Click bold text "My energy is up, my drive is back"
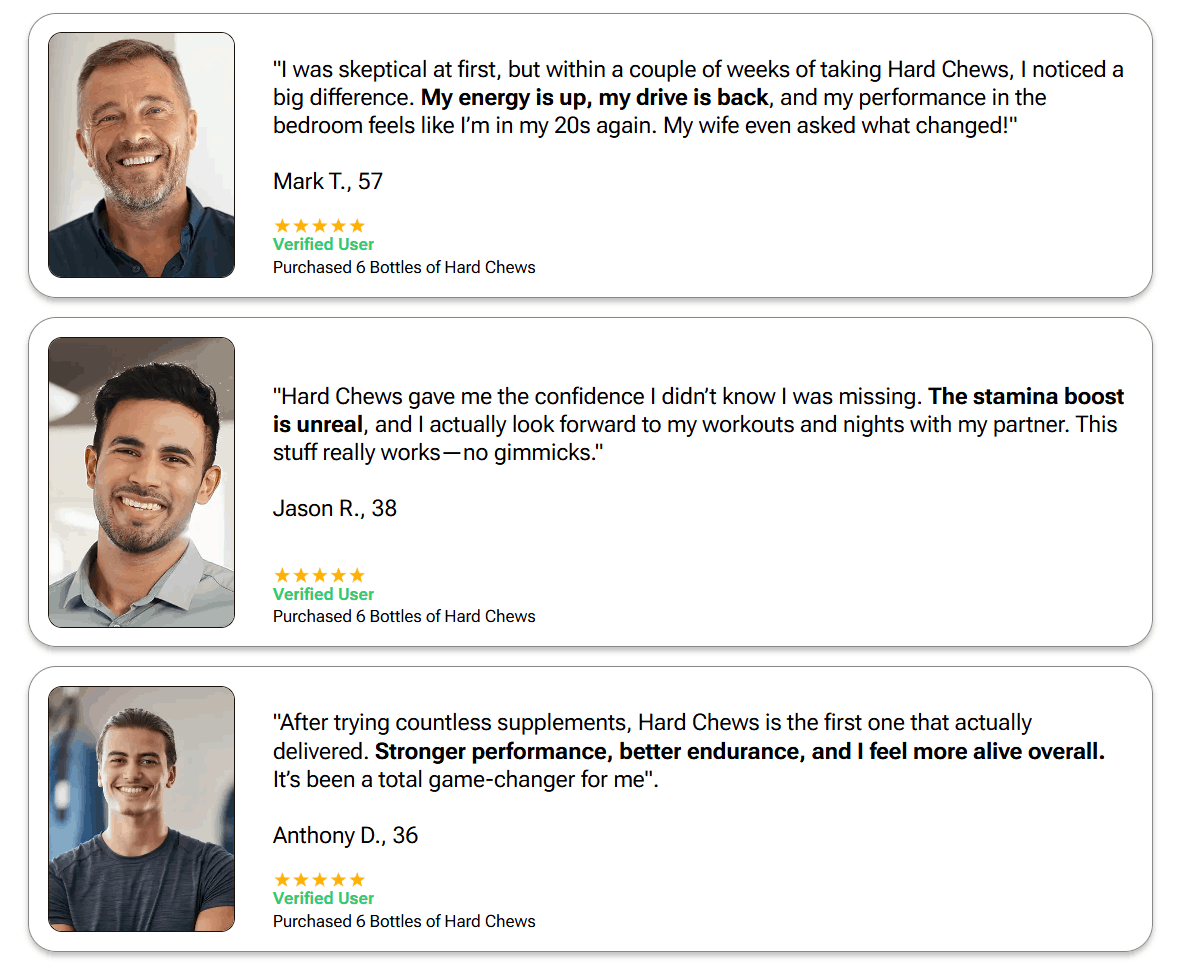Image resolution: width=1186 pixels, height=967 pixels. 595,98
